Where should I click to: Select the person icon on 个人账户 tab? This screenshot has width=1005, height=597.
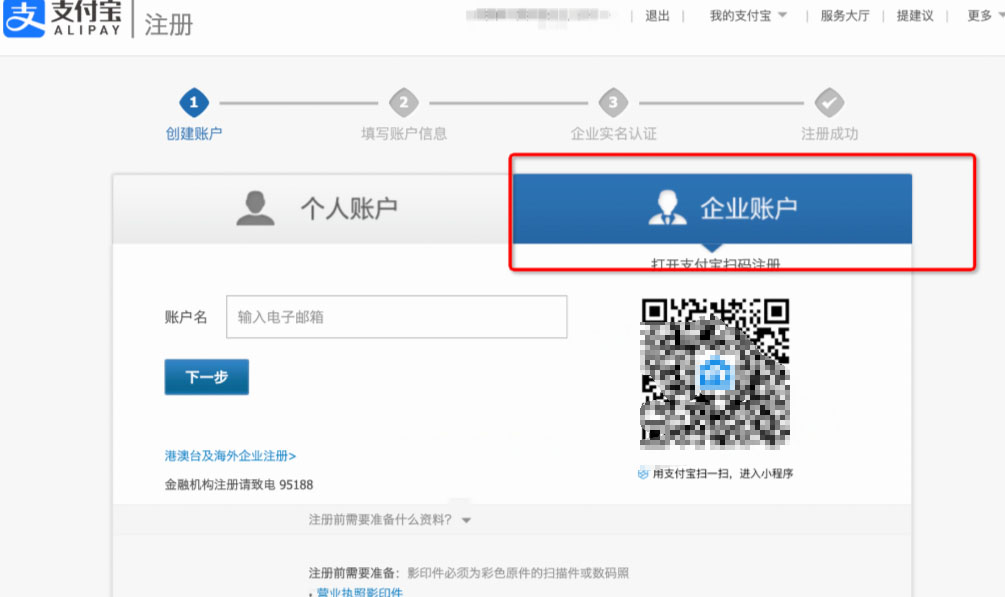pos(254,207)
